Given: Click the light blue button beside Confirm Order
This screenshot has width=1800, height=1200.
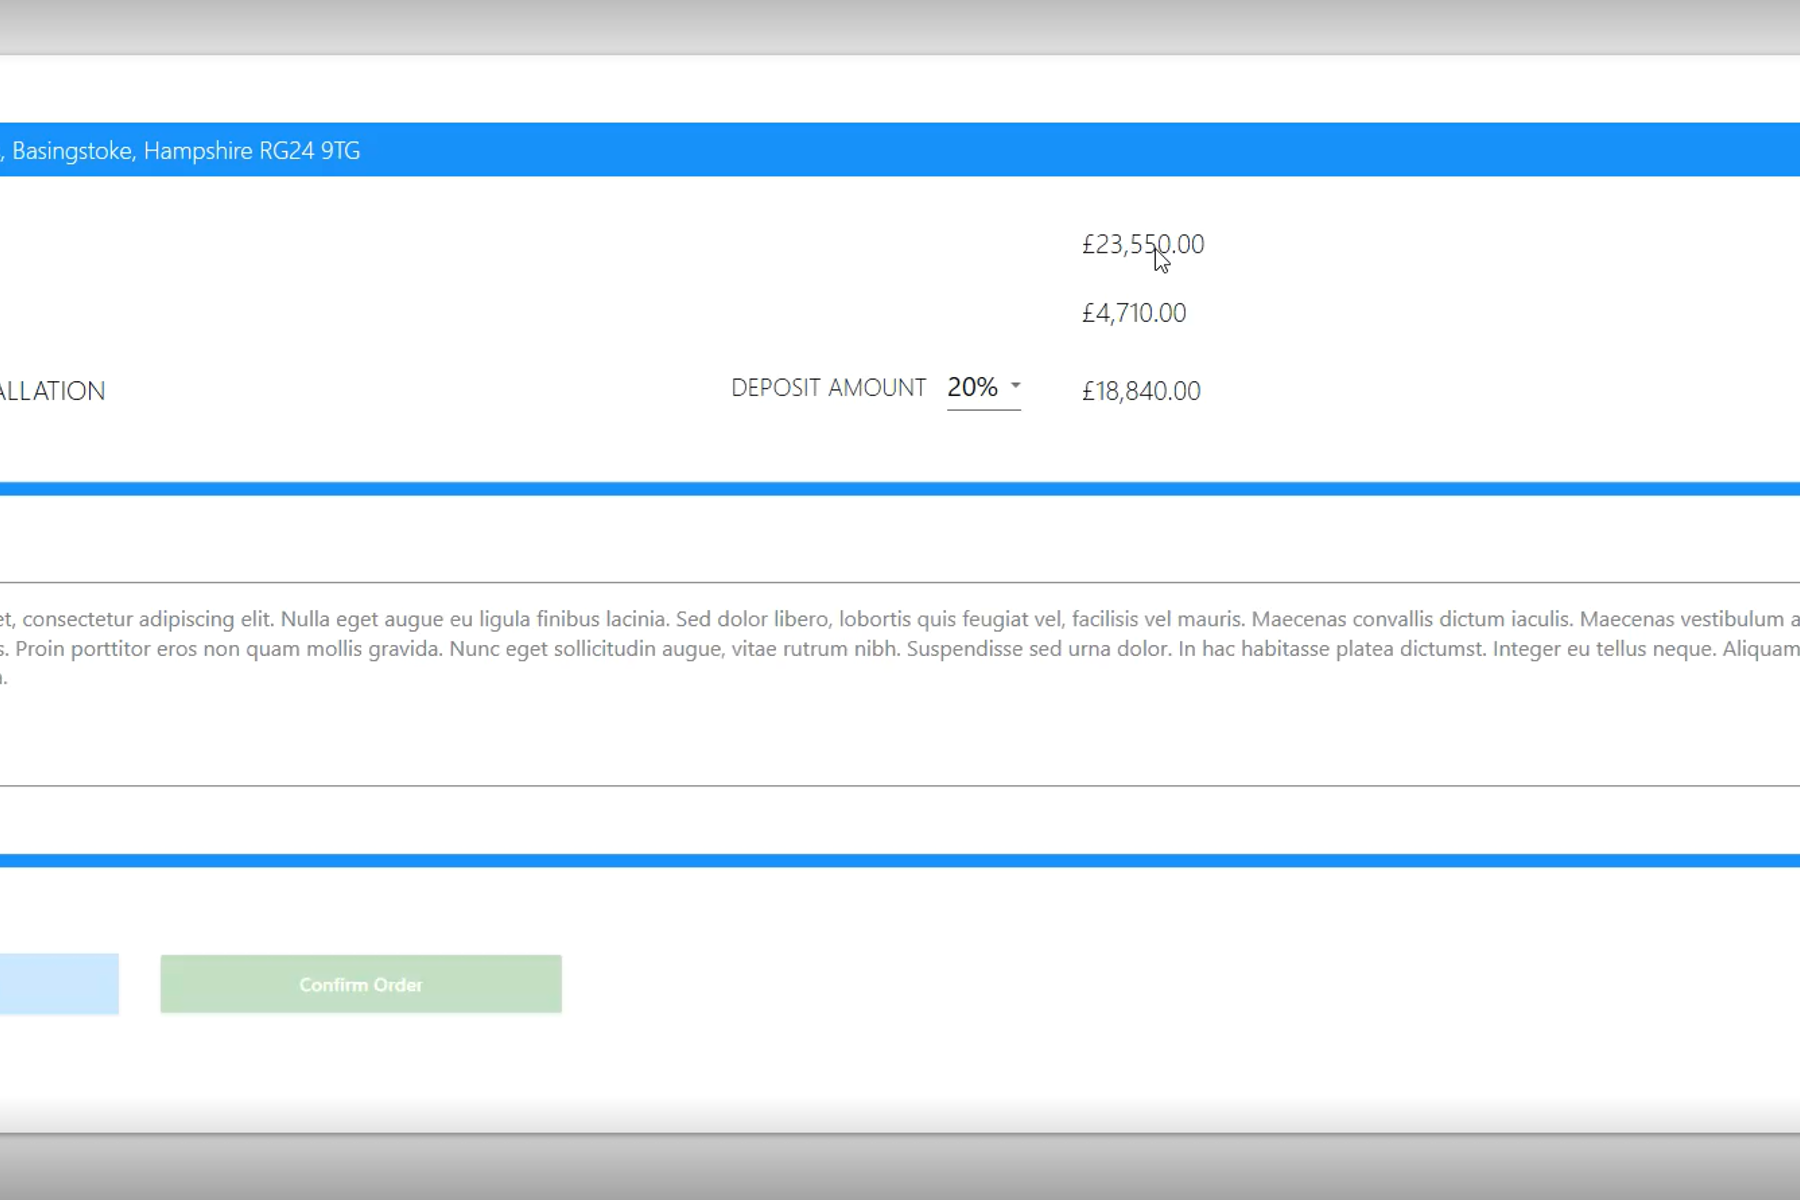Looking at the screenshot, I should coord(59,984).
